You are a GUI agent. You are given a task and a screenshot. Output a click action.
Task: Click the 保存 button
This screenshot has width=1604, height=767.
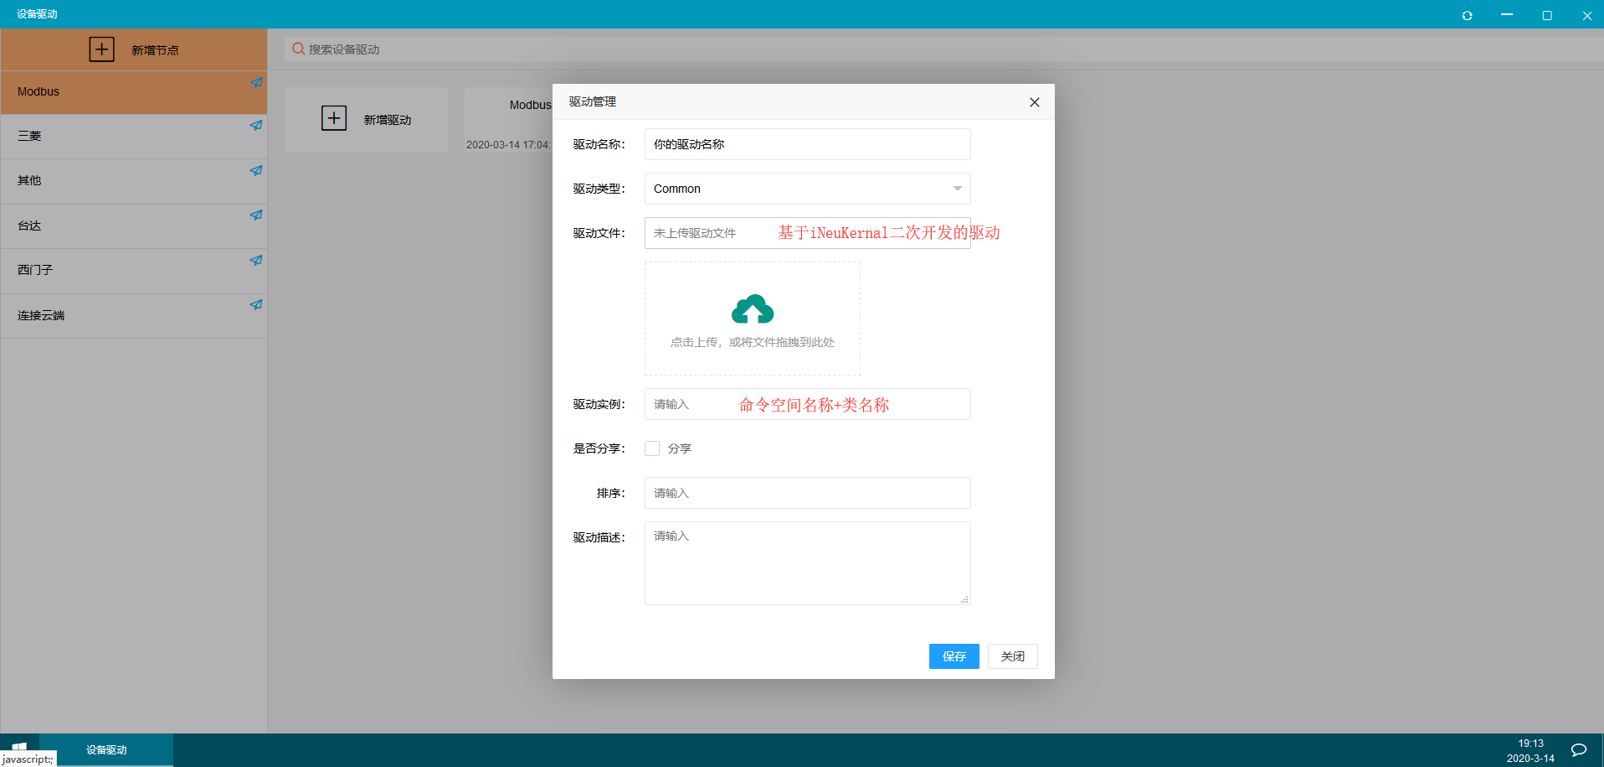pos(953,656)
